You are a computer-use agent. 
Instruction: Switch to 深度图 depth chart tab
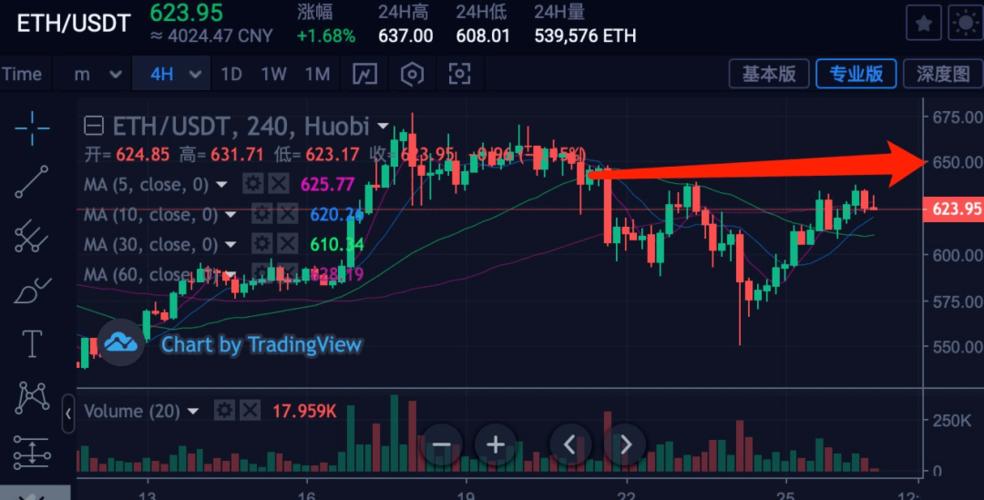pyautogui.click(x=942, y=74)
